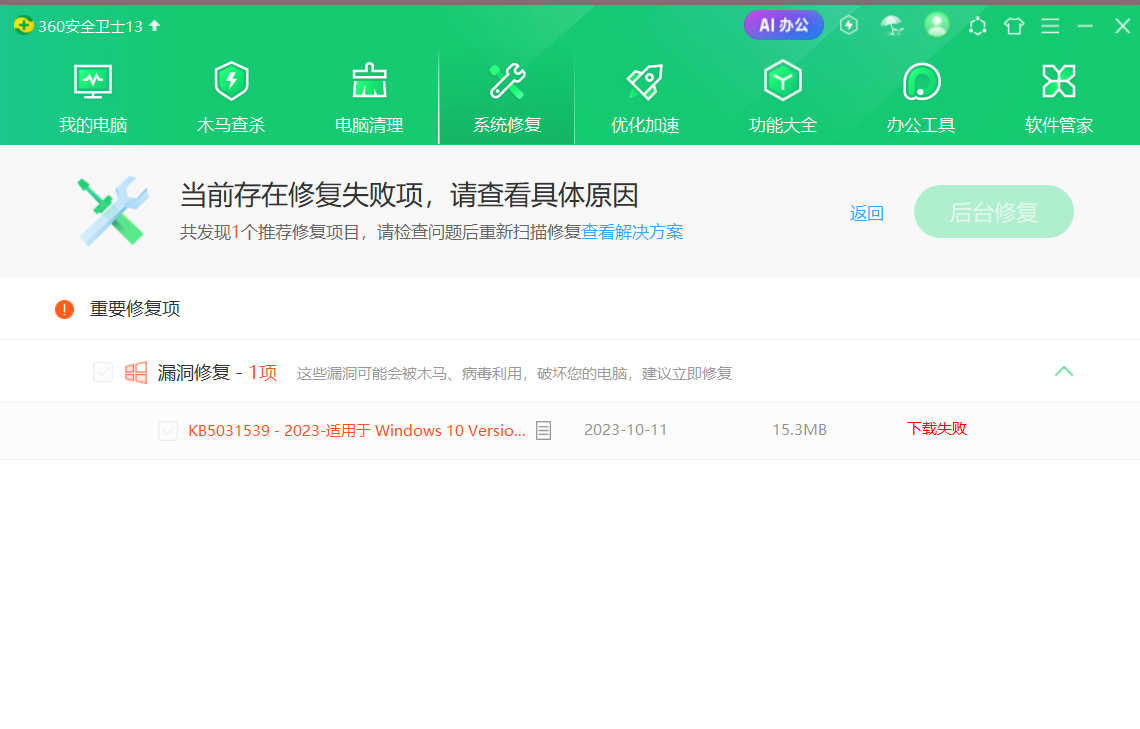Image resolution: width=1140 pixels, height=729 pixels.
Task: Open the skin shirt icon
Action: [x=1014, y=26]
